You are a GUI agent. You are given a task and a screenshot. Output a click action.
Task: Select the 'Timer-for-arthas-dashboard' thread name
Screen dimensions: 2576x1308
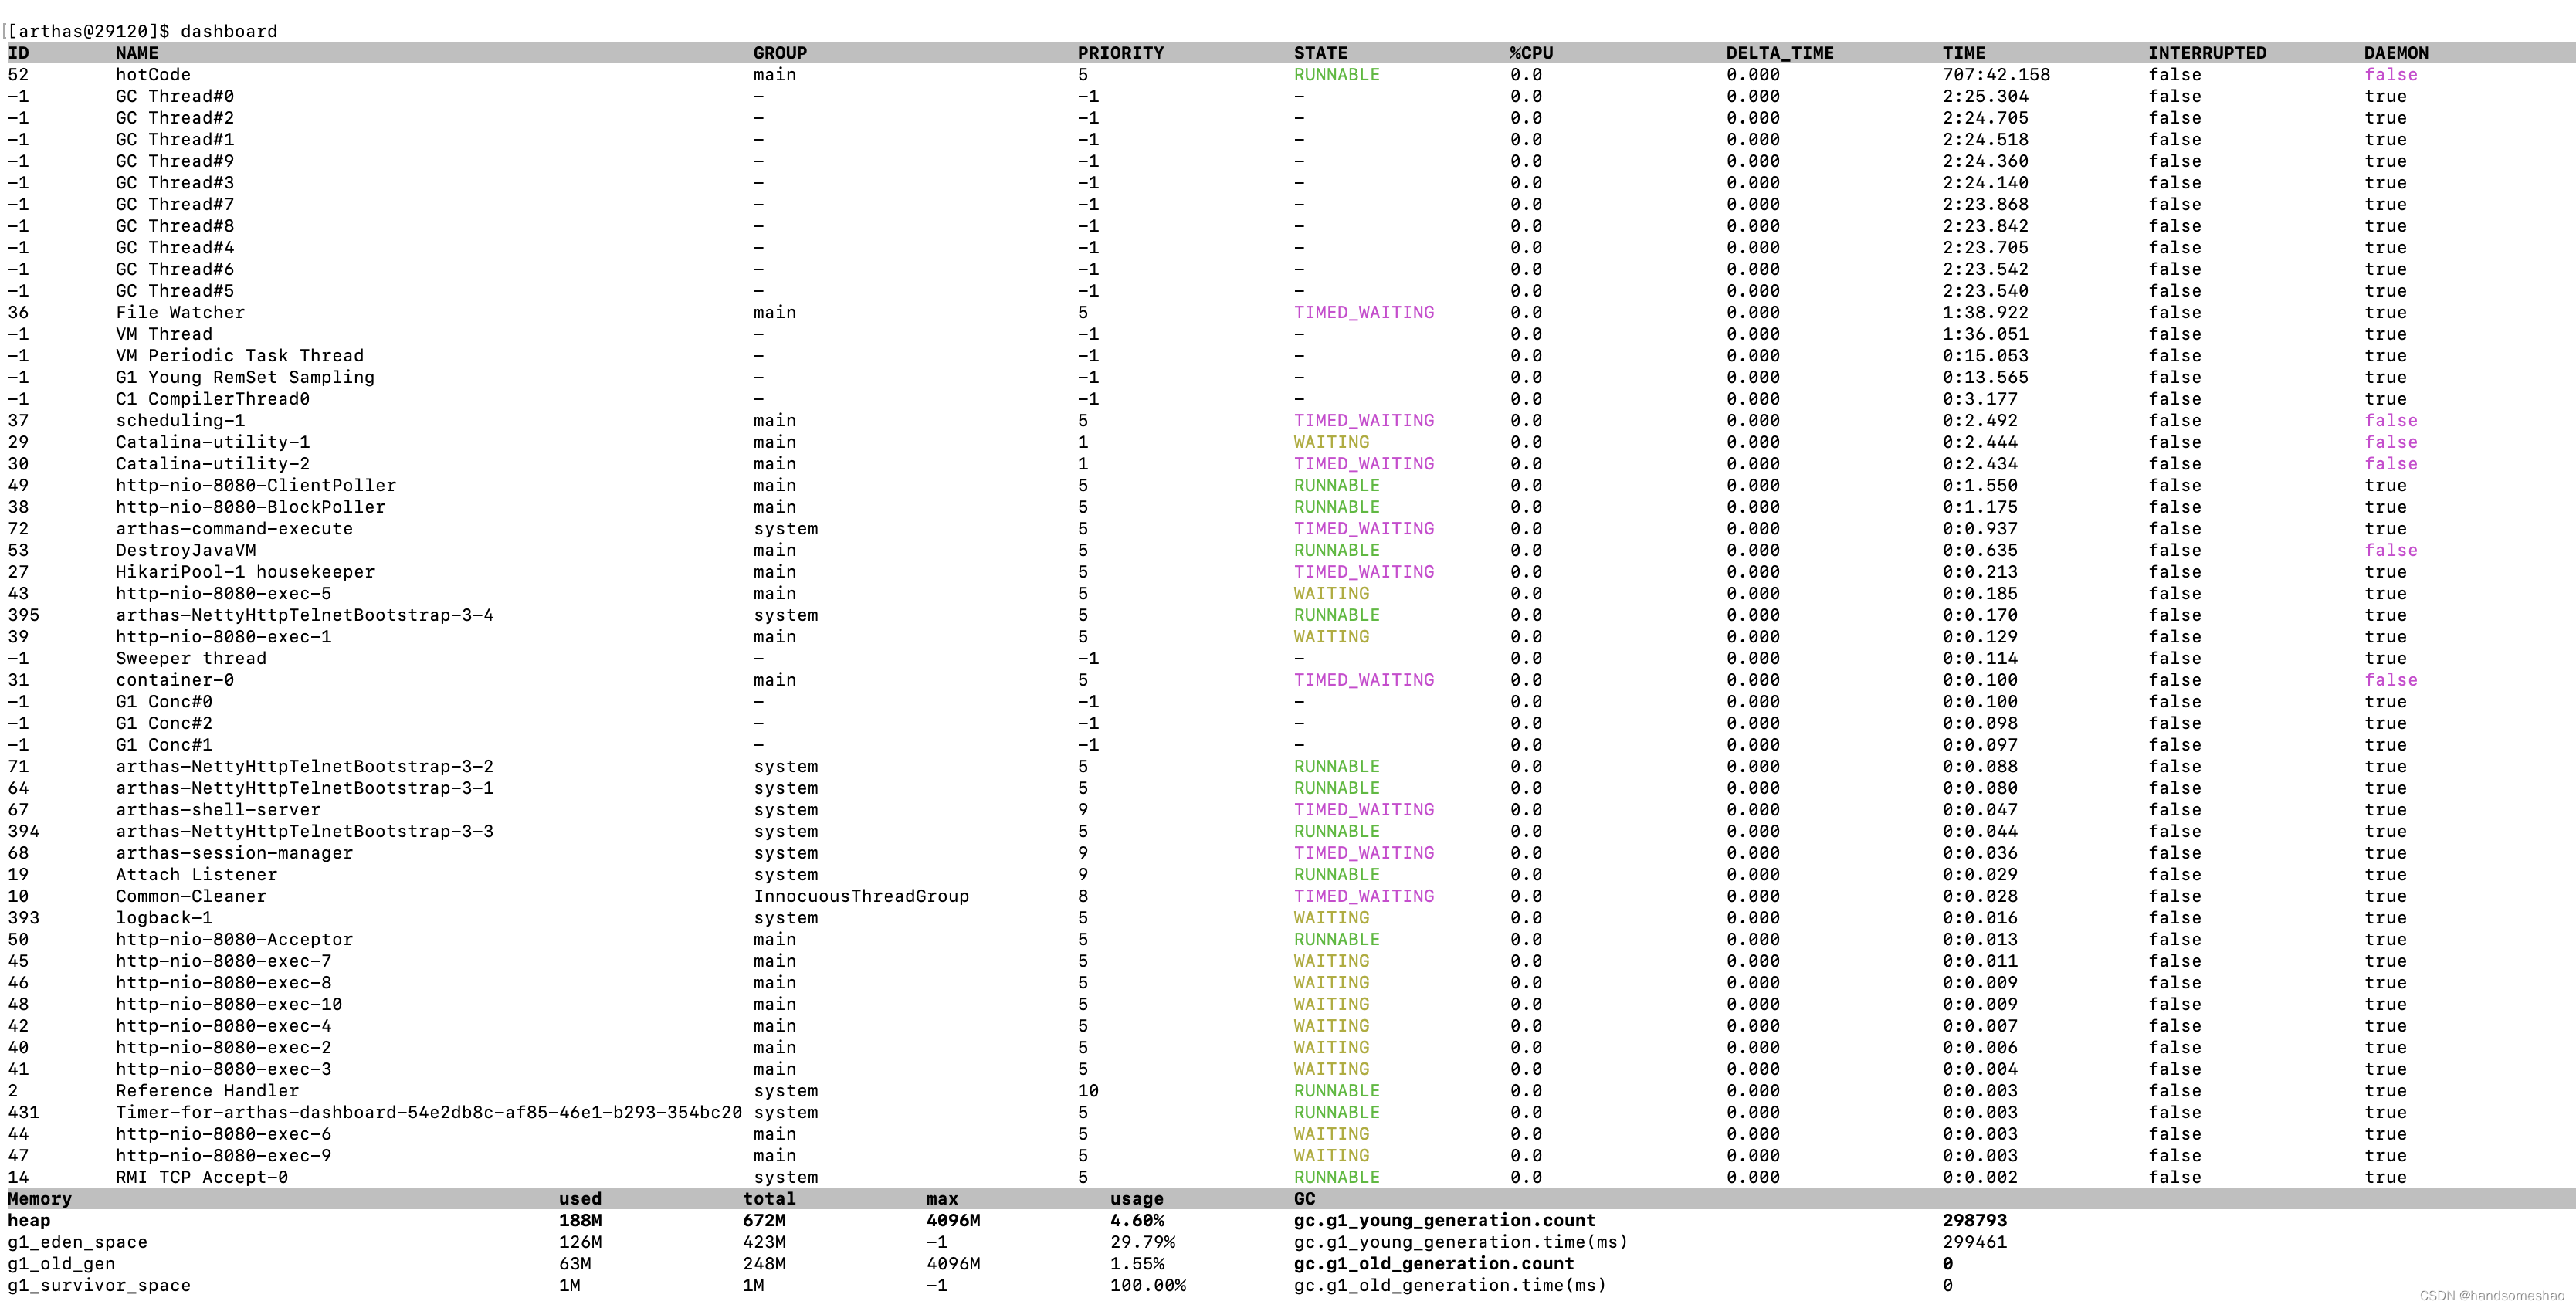tap(429, 1112)
